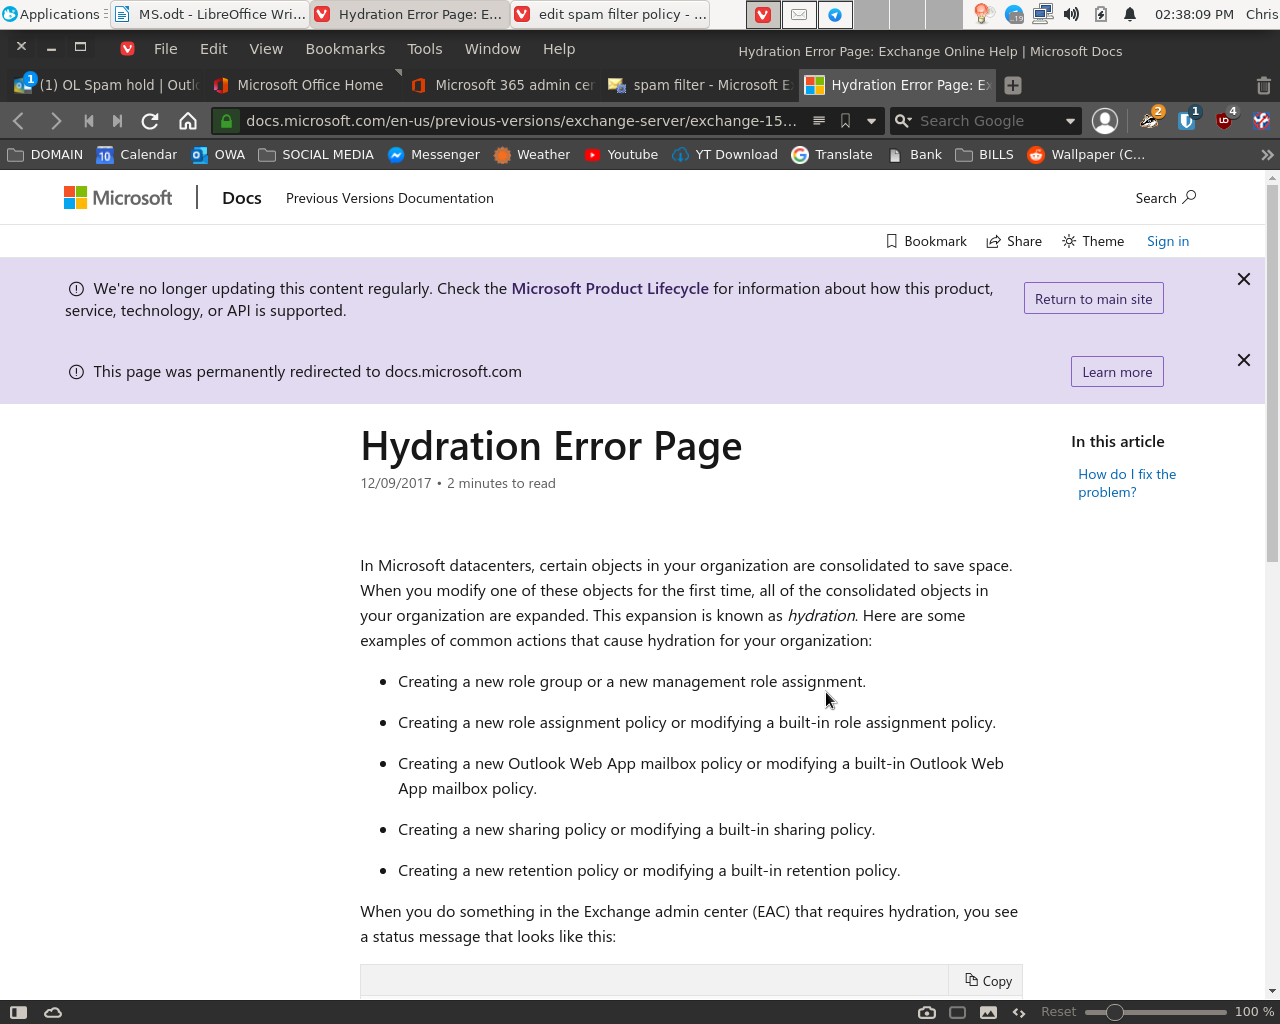This screenshot has height=1024, width=1280.
Task: Show more bookmarks with the chevron
Action: click(1267, 155)
